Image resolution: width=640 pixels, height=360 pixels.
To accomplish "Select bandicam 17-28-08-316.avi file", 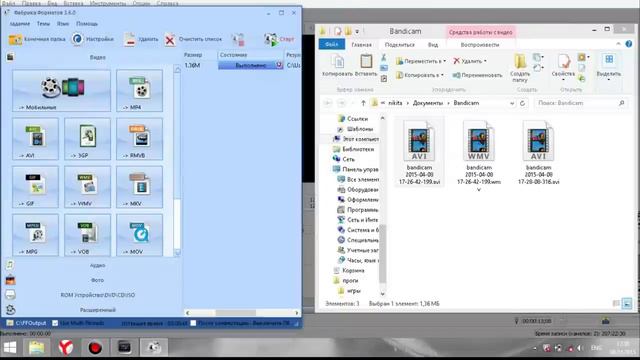I will point(538,152).
